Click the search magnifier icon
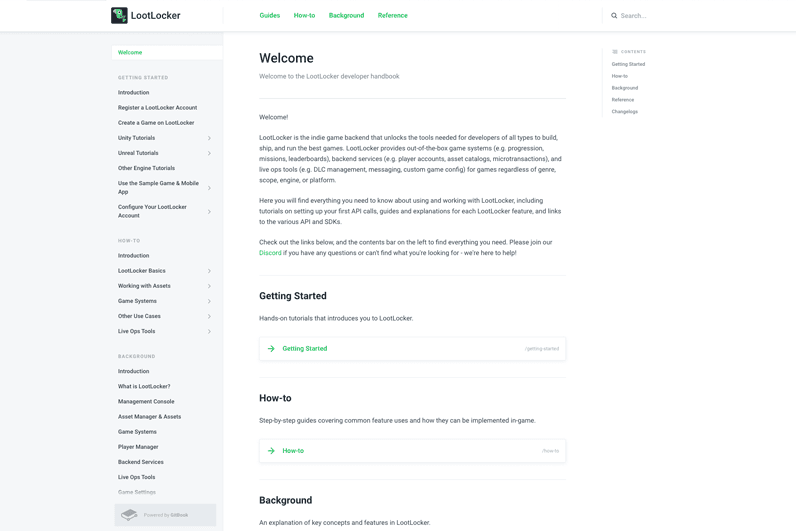This screenshot has height=531, width=796. click(x=614, y=16)
